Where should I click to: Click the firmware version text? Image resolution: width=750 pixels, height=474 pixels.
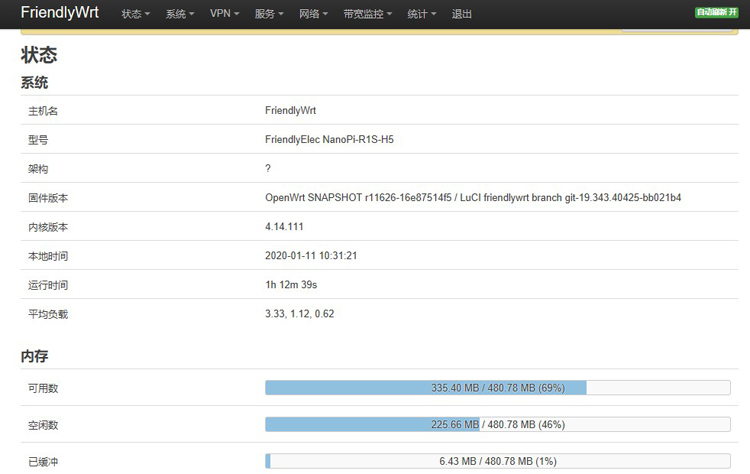click(x=473, y=198)
